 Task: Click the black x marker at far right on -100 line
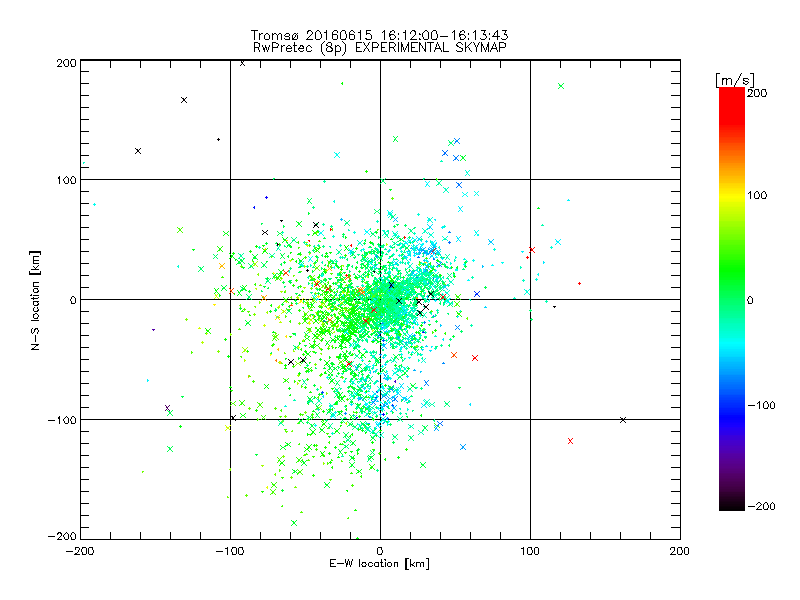pyautogui.click(x=623, y=420)
